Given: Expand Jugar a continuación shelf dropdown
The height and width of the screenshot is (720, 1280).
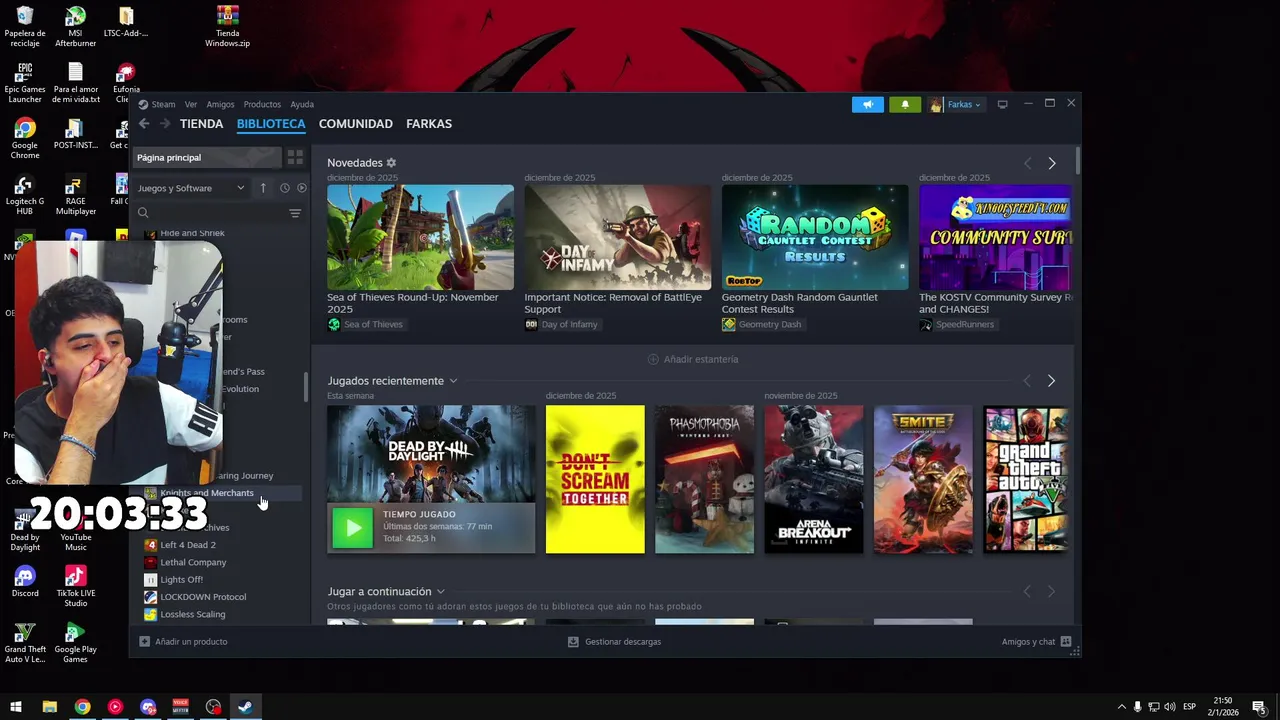Looking at the screenshot, I should tap(440, 592).
